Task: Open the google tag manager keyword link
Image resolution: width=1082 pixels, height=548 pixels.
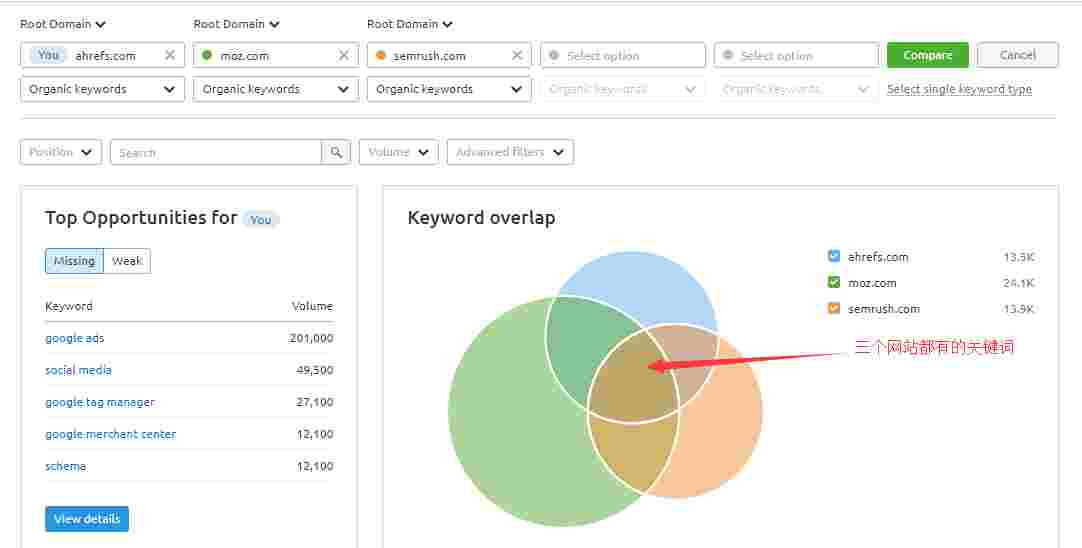Action: 100,402
